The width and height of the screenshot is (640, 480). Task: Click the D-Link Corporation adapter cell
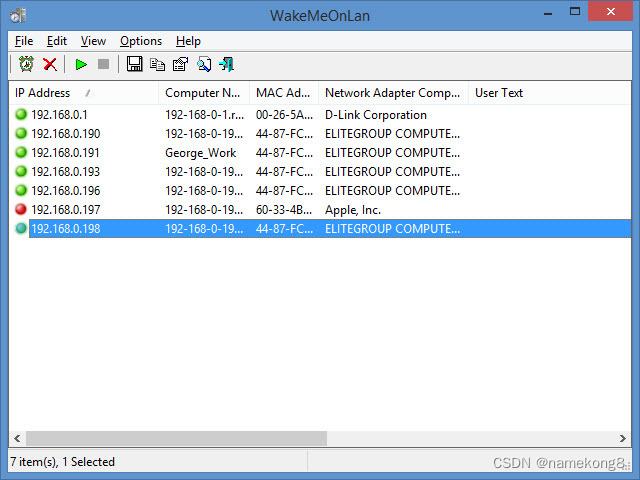pos(376,115)
